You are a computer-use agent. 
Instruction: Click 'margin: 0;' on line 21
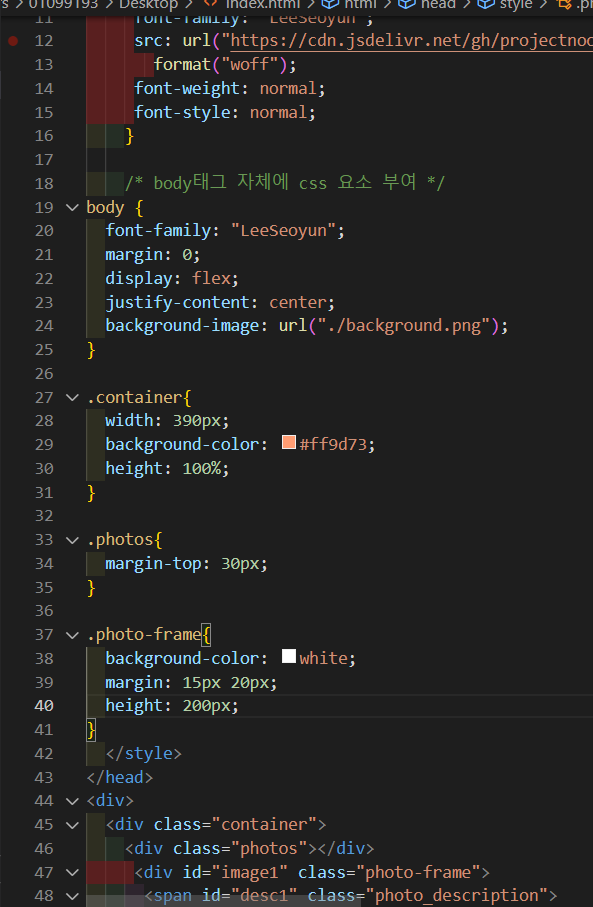(153, 255)
